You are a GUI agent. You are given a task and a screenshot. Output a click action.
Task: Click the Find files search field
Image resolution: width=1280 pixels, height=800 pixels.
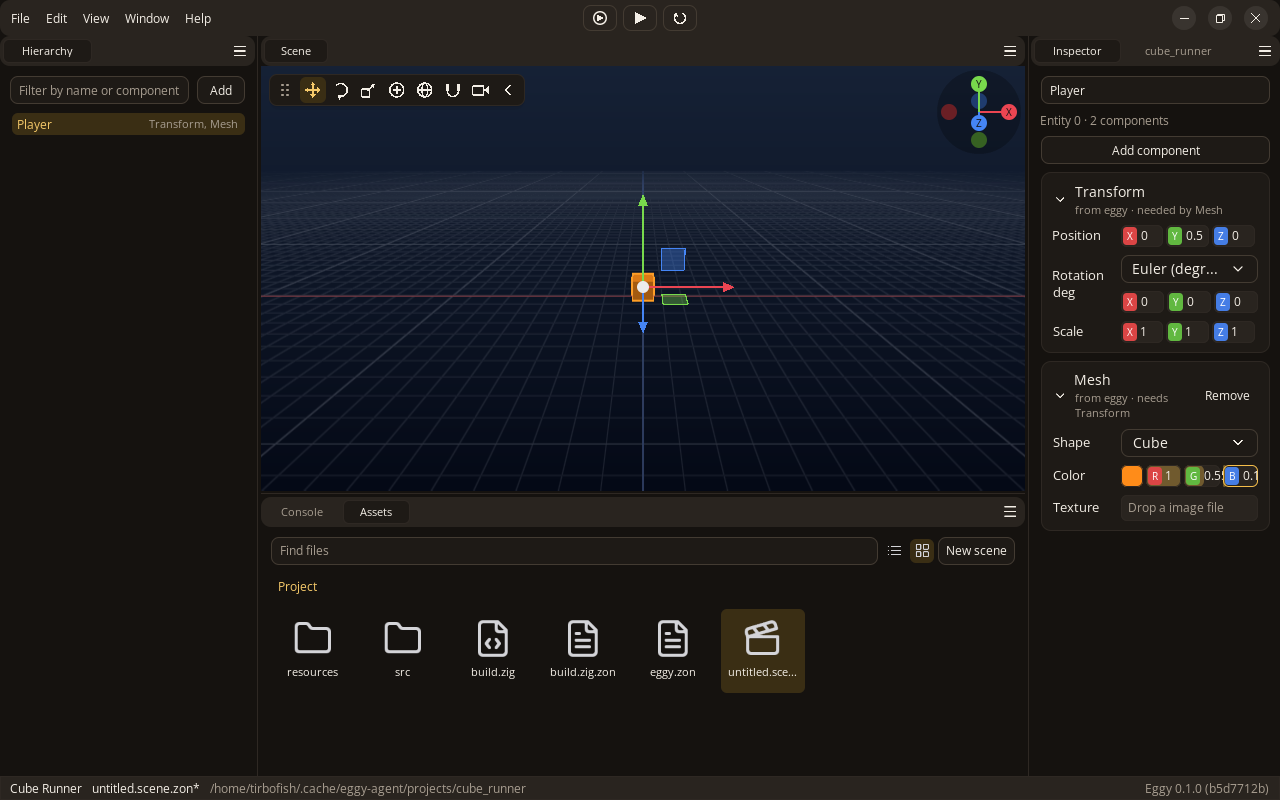click(x=574, y=551)
